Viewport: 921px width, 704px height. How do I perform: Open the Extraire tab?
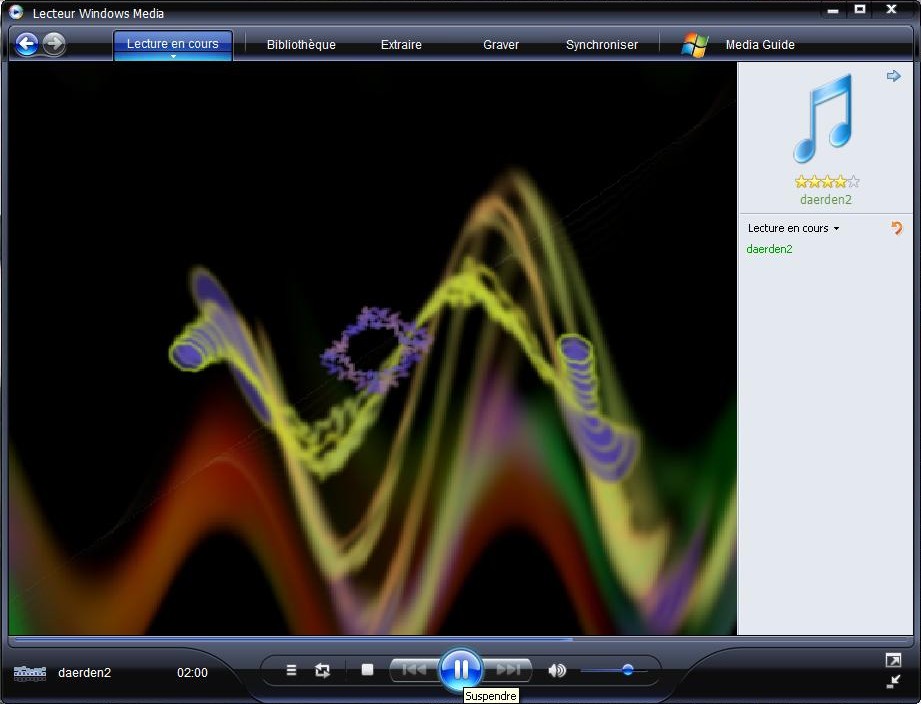tap(401, 45)
